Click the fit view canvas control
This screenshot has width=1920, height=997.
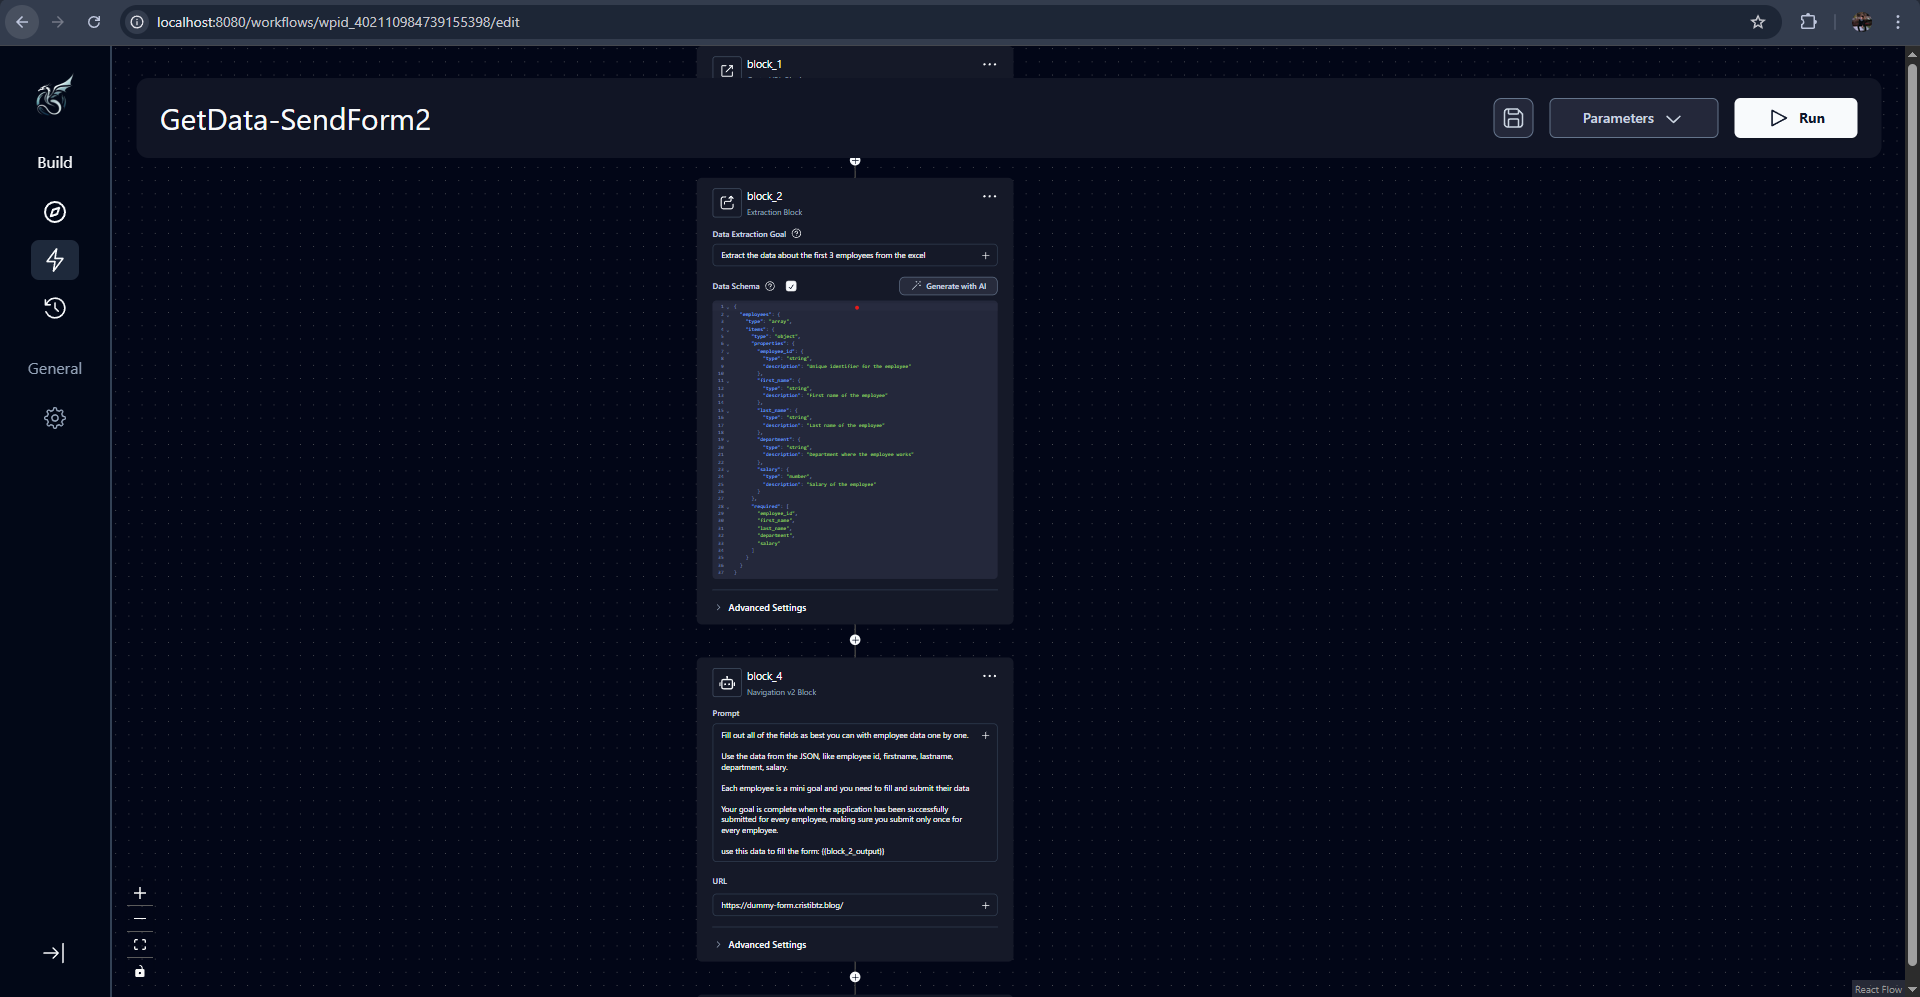click(140, 945)
